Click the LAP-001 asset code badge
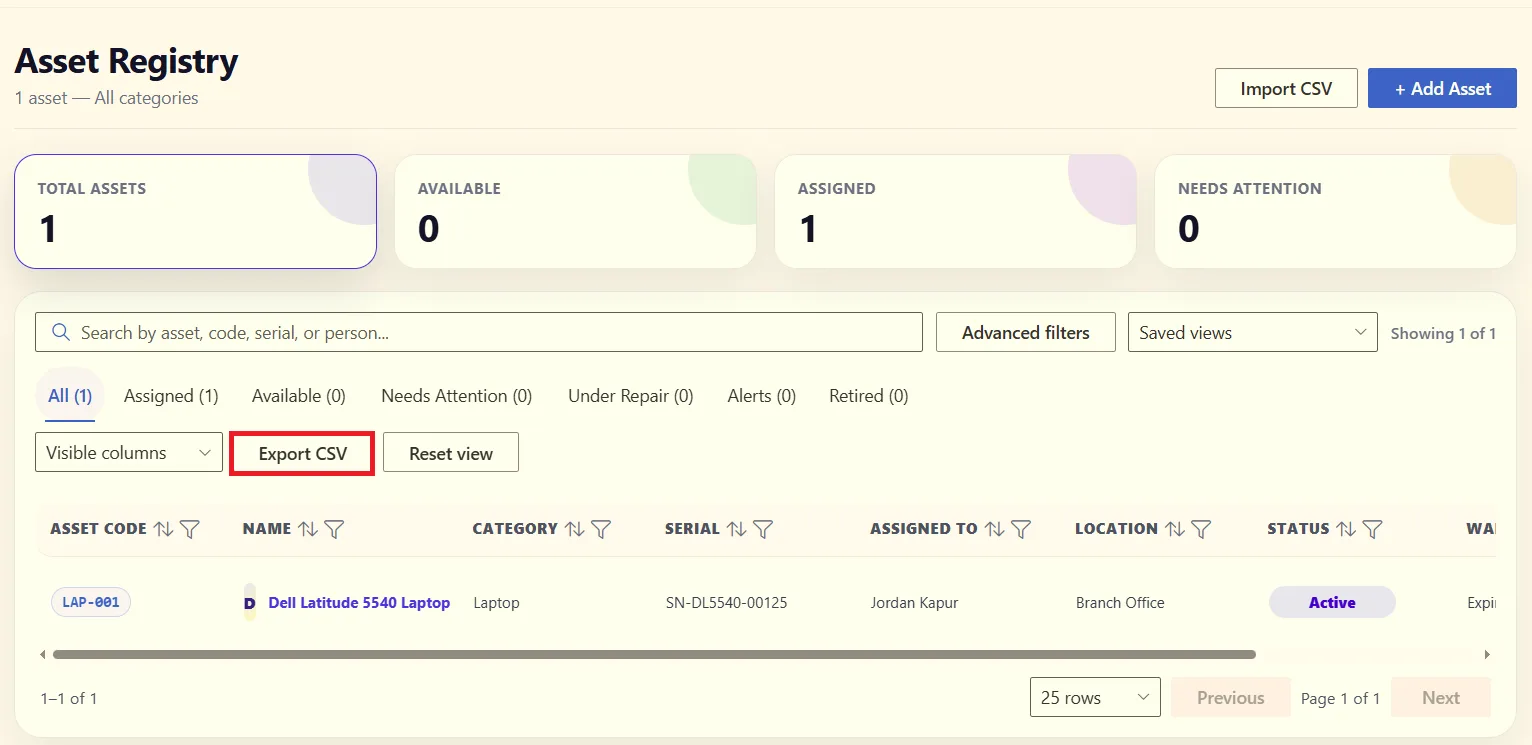Viewport: 1532px width, 745px height. pyautogui.click(x=91, y=603)
